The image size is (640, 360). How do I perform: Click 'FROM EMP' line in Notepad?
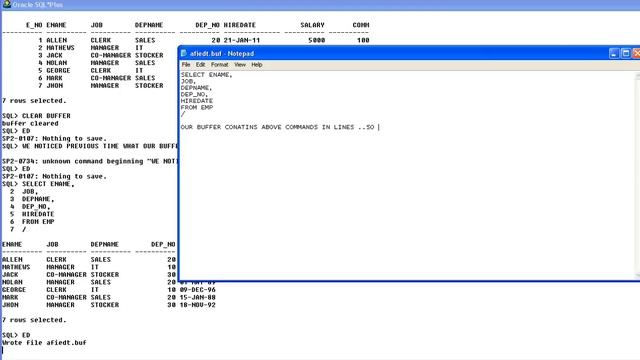click(197, 107)
